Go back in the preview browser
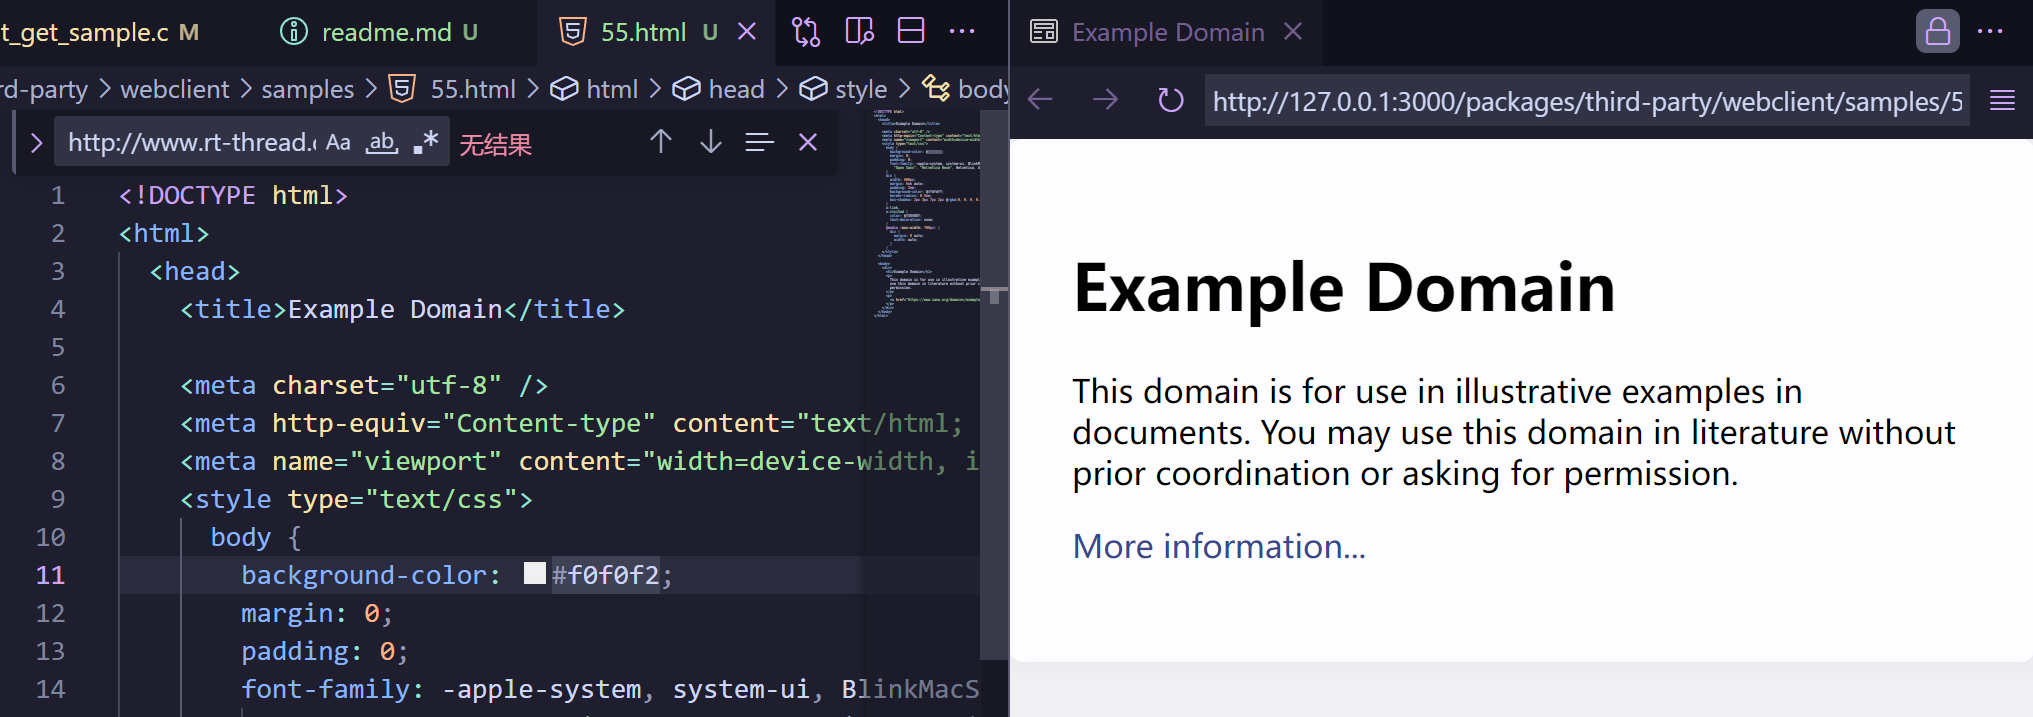 point(1040,100)
